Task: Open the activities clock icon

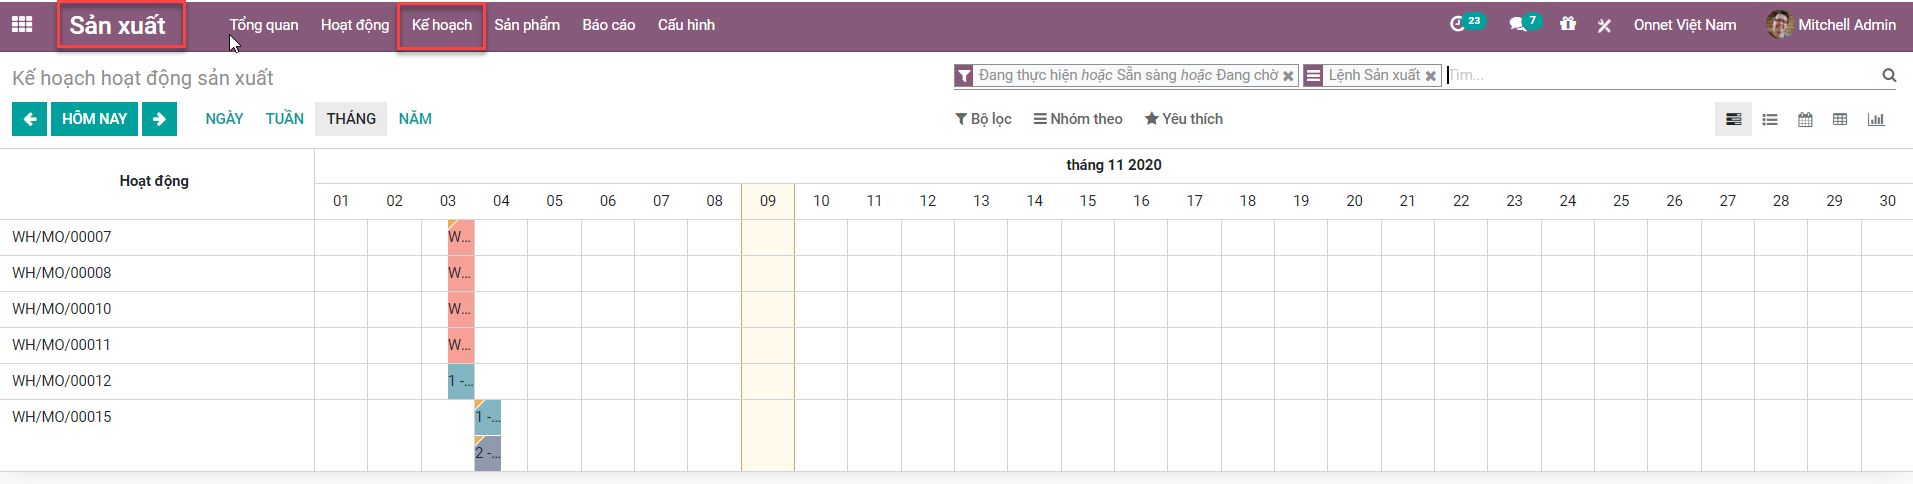Action: pyautogui.click(x=1459, y=25)
